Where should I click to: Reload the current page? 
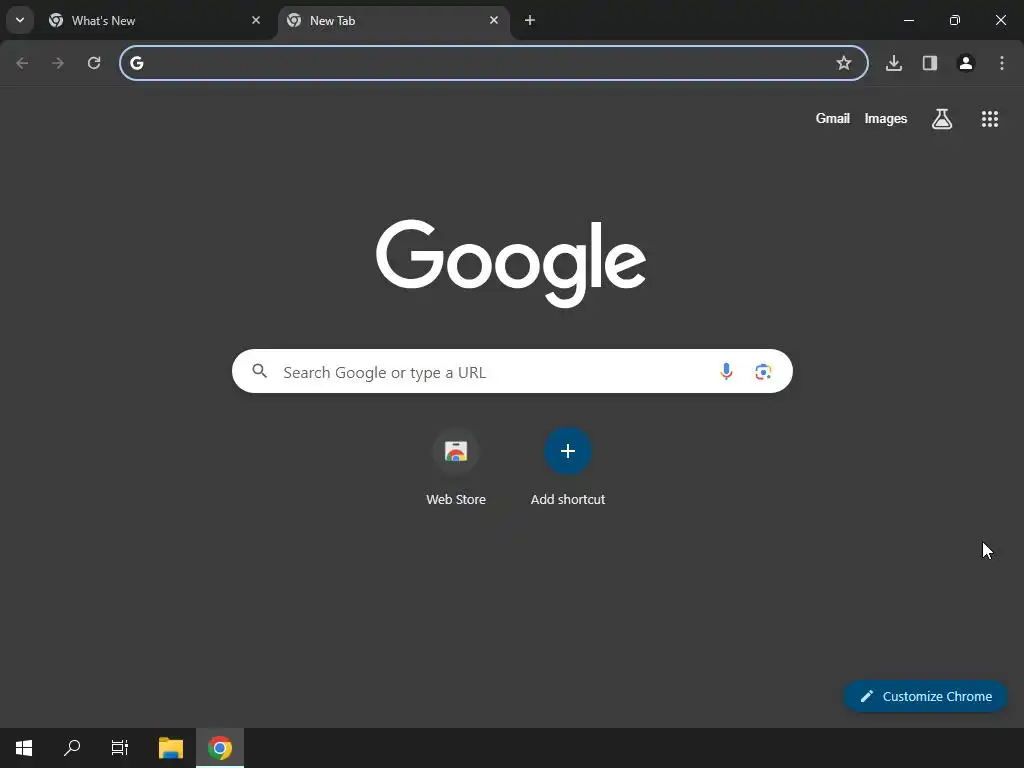(x=94, y=63)
